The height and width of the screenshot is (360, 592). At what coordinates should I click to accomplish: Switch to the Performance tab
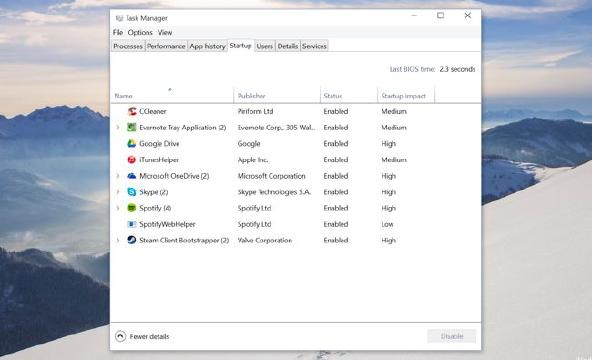(166, 46)
